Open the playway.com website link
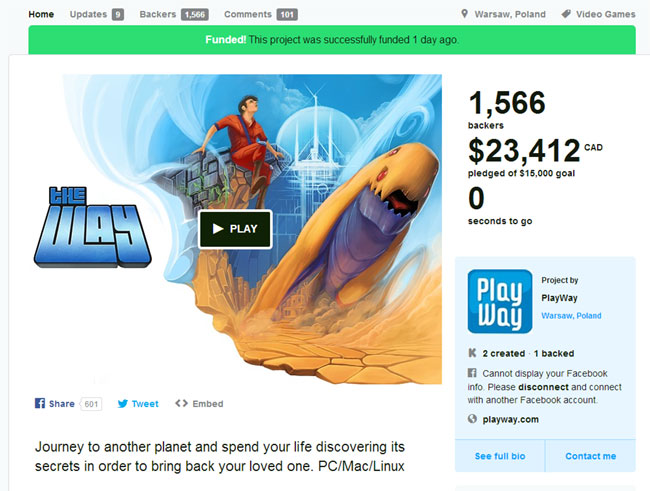The width and height of the screenshot is (650, 491). [x=511, y=419]
